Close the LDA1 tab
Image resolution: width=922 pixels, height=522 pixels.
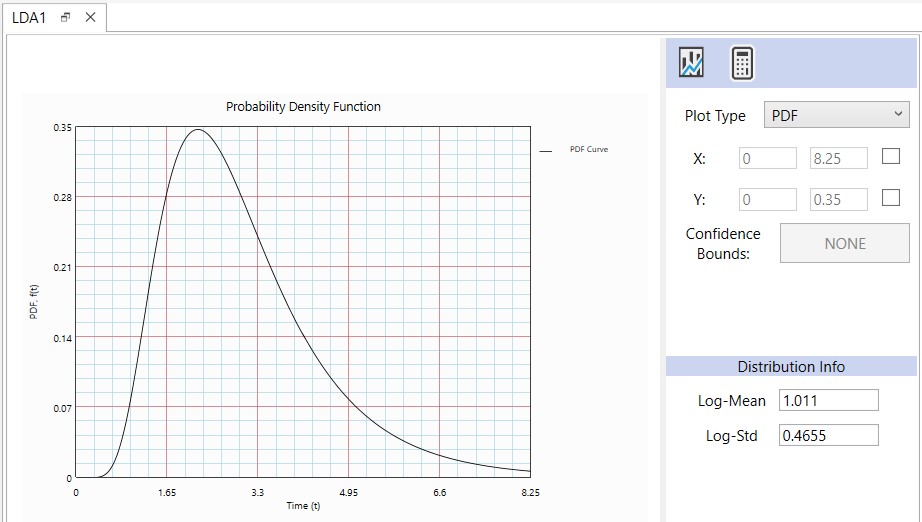(90, 18)
